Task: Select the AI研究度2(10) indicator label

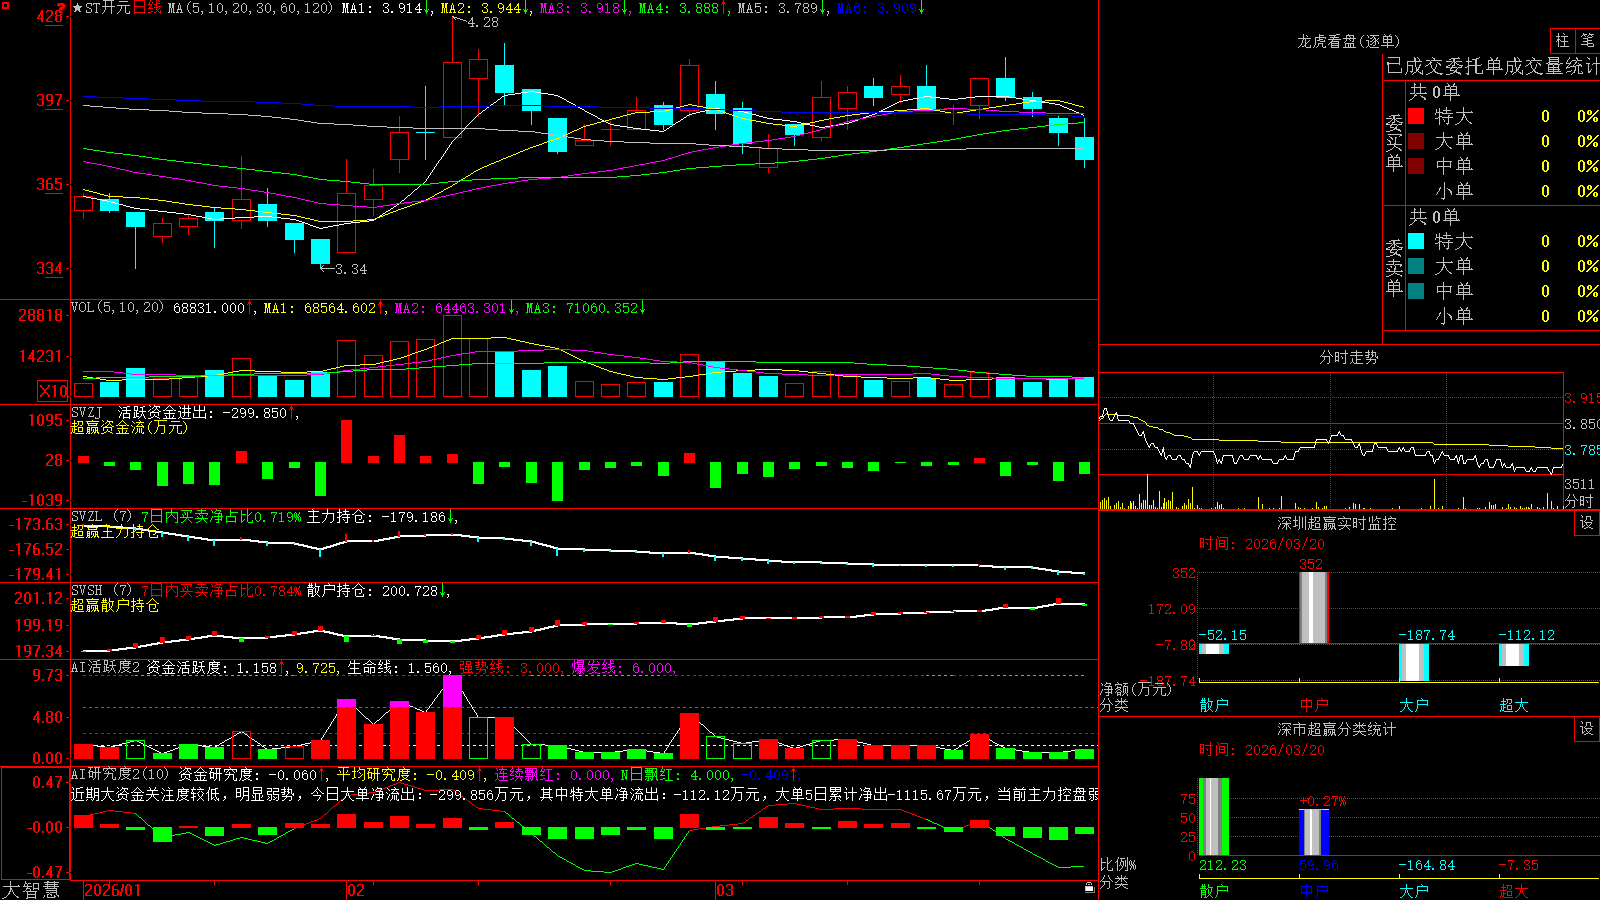Action: [x=120, y=774]
